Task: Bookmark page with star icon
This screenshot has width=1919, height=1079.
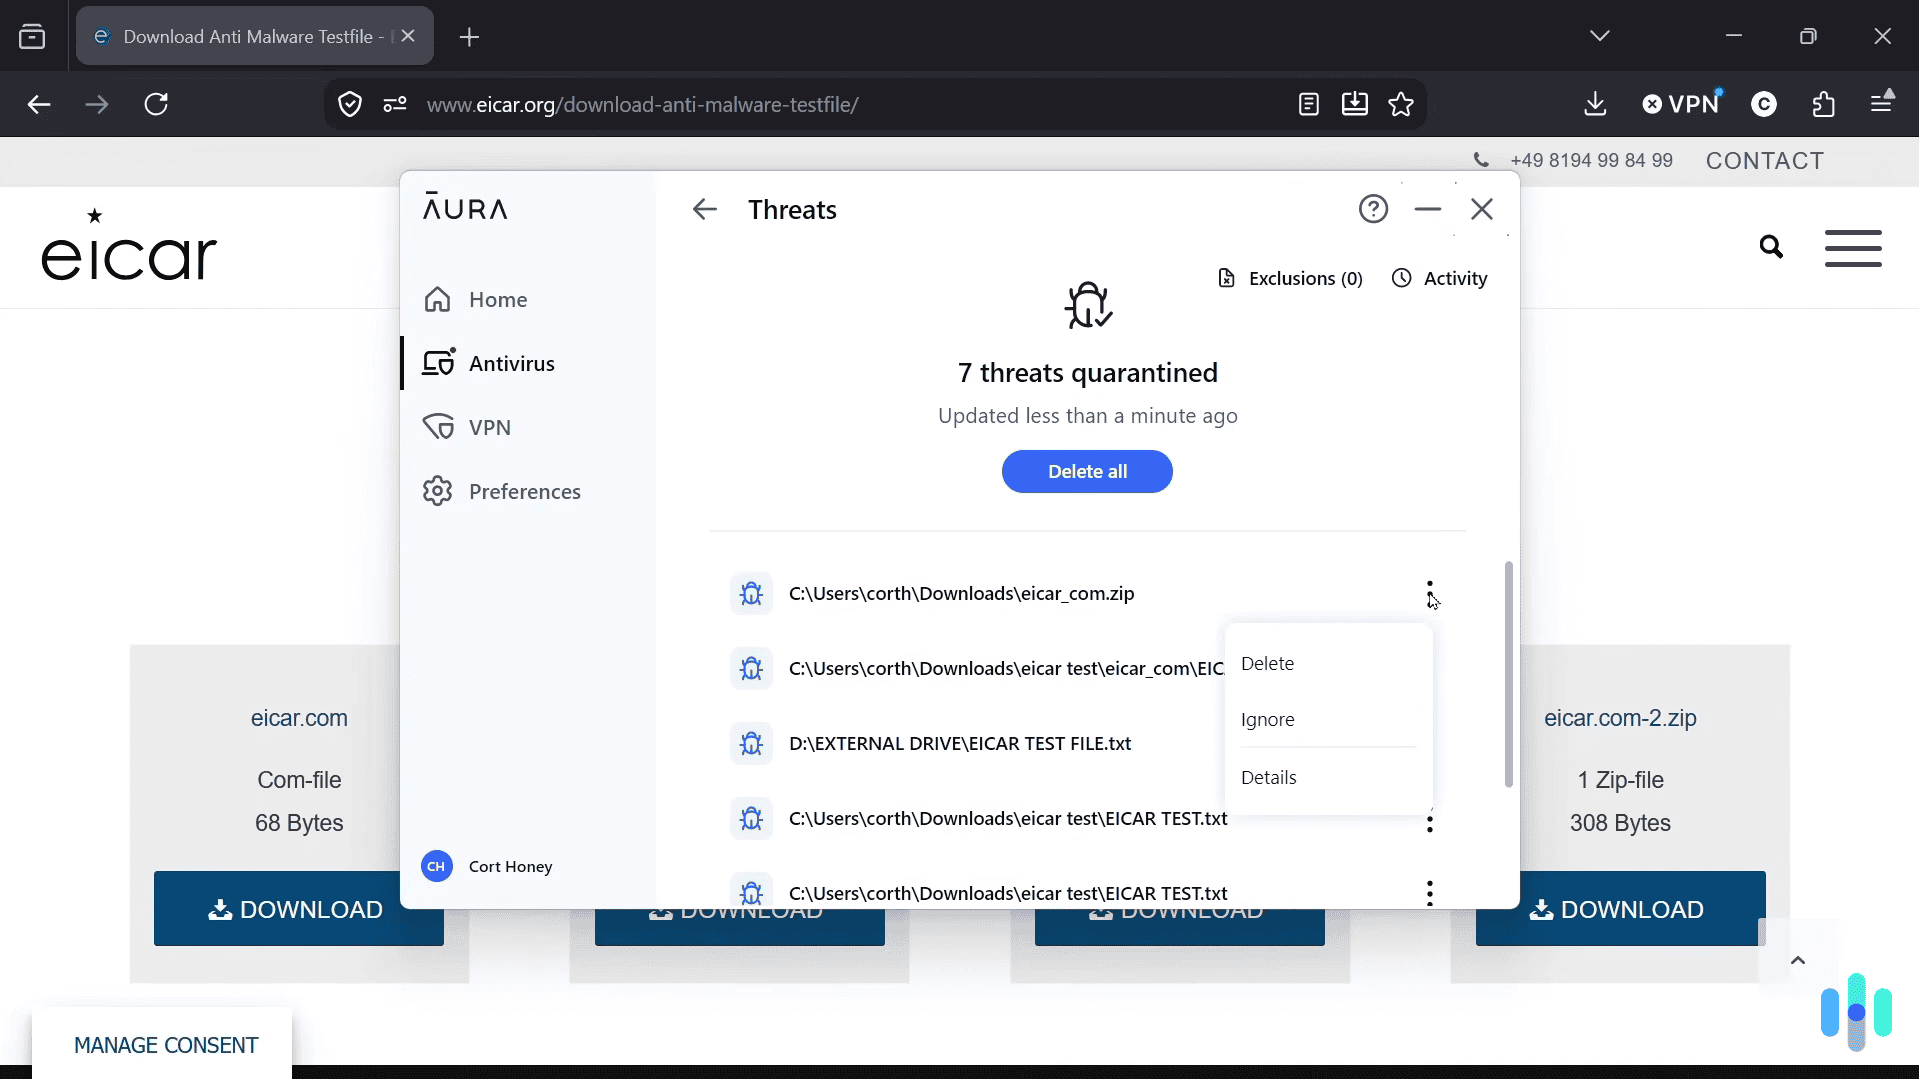Action: tap(1401, 104)
